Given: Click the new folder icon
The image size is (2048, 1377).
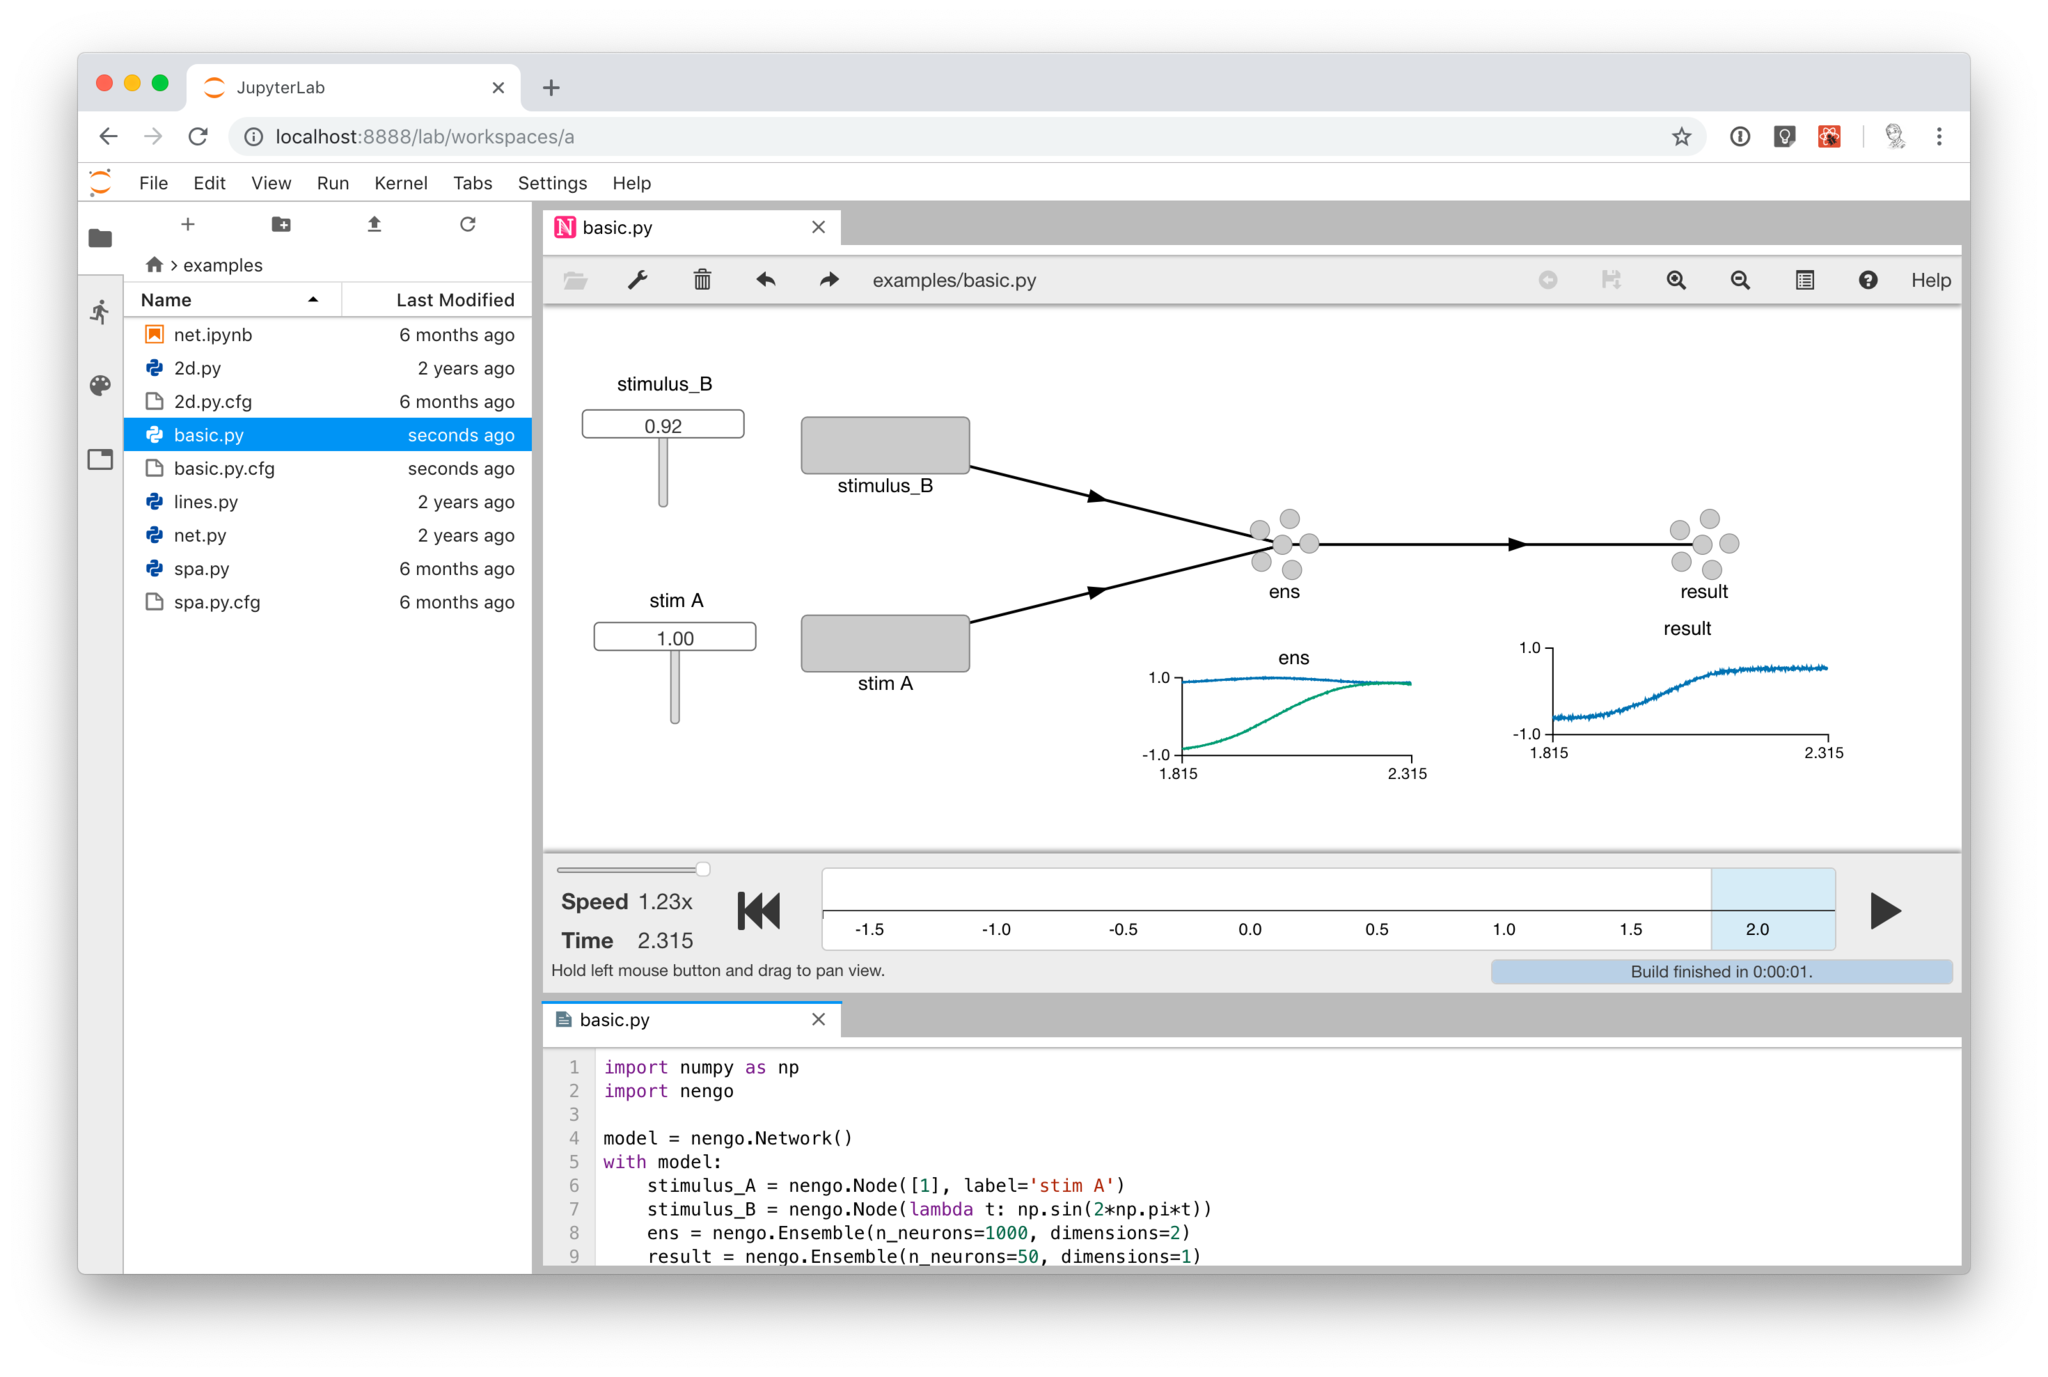Looking at the screenshot, I should [281, 224].
